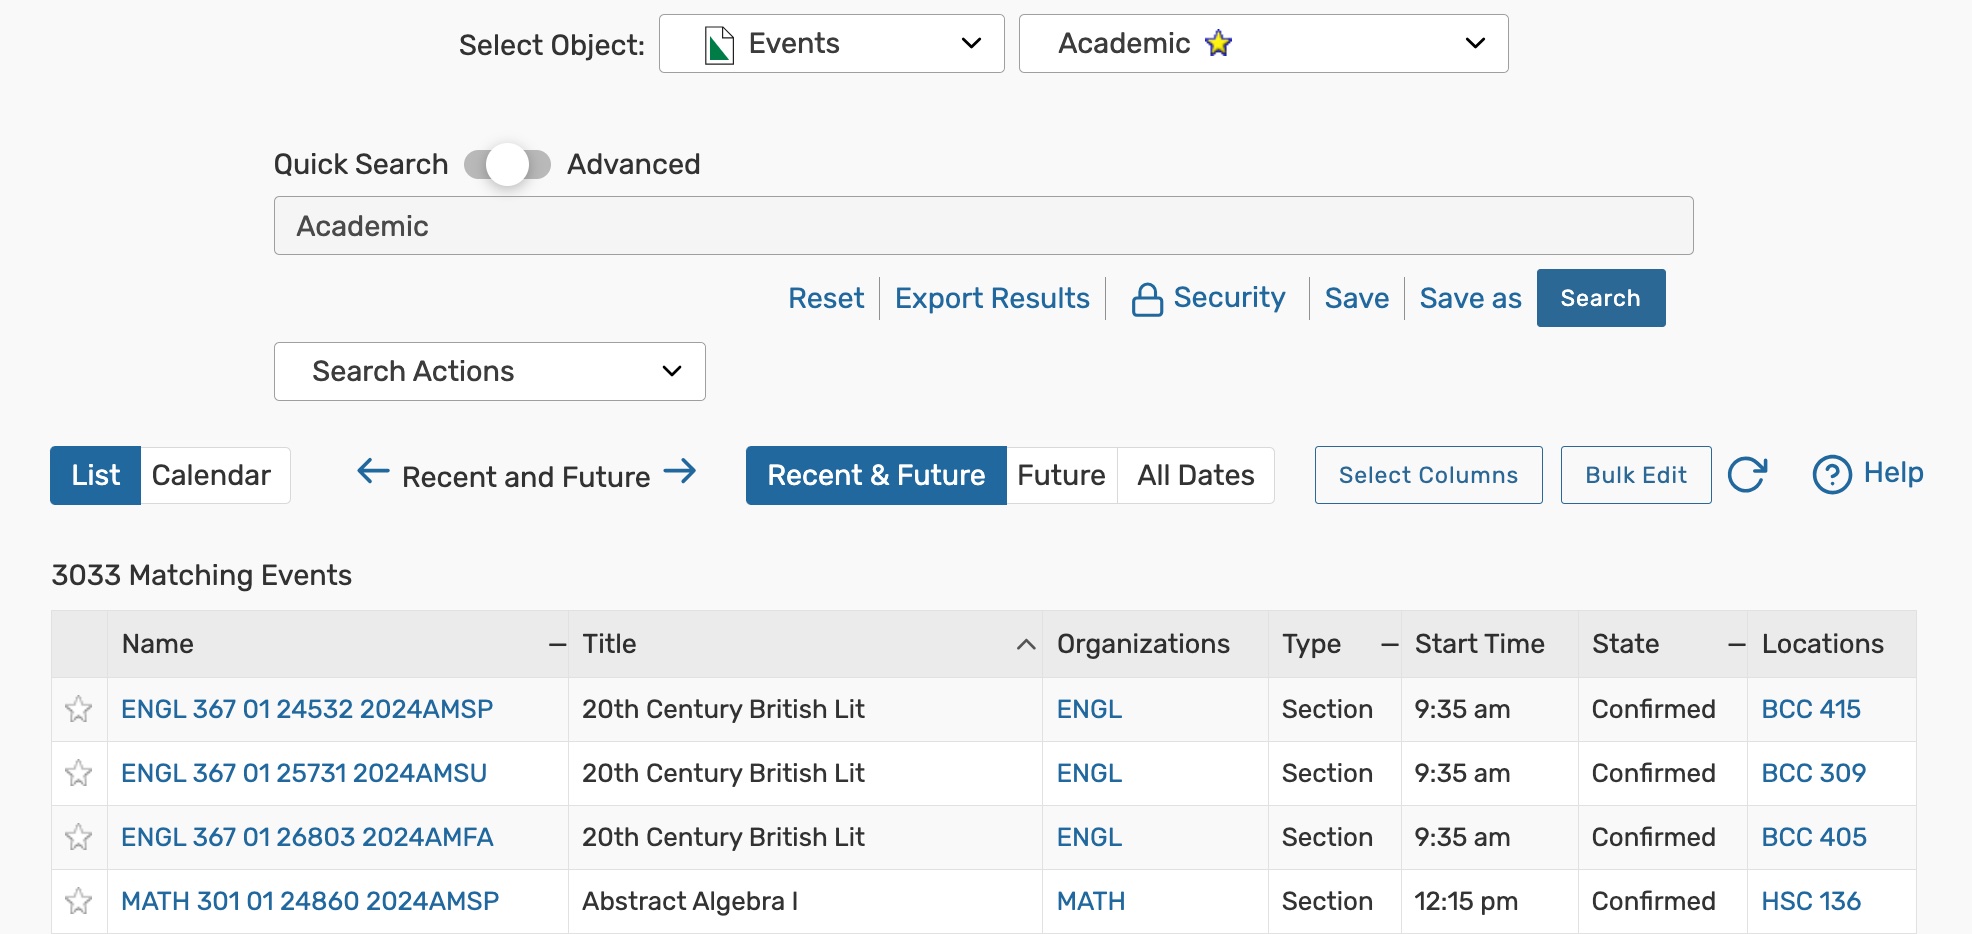Click the Help question mark icon
Viewport: 1972px width, 934px height.
1832,475
